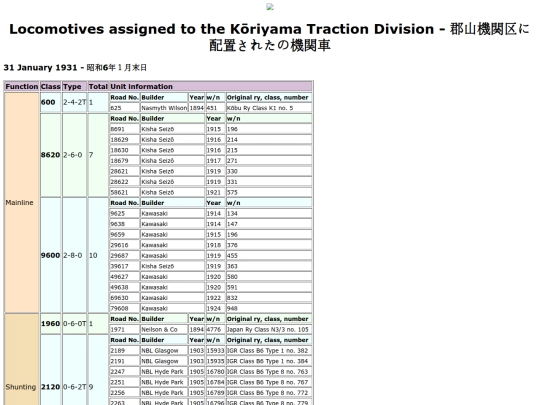Viewport: 540px width, 405px height.
Task: Select road number 49627
Action: coord(125,277)
